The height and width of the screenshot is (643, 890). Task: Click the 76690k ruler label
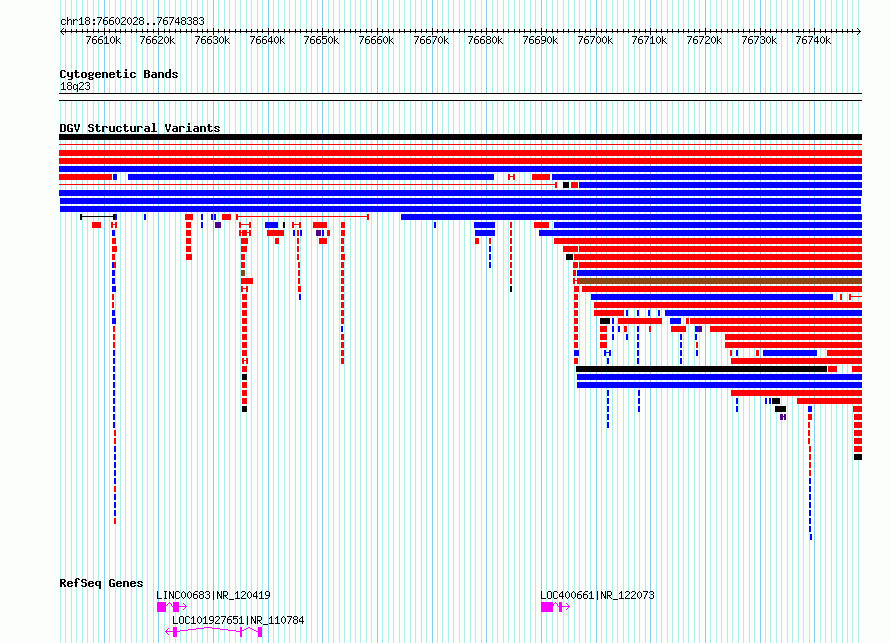tap(540, 40)
